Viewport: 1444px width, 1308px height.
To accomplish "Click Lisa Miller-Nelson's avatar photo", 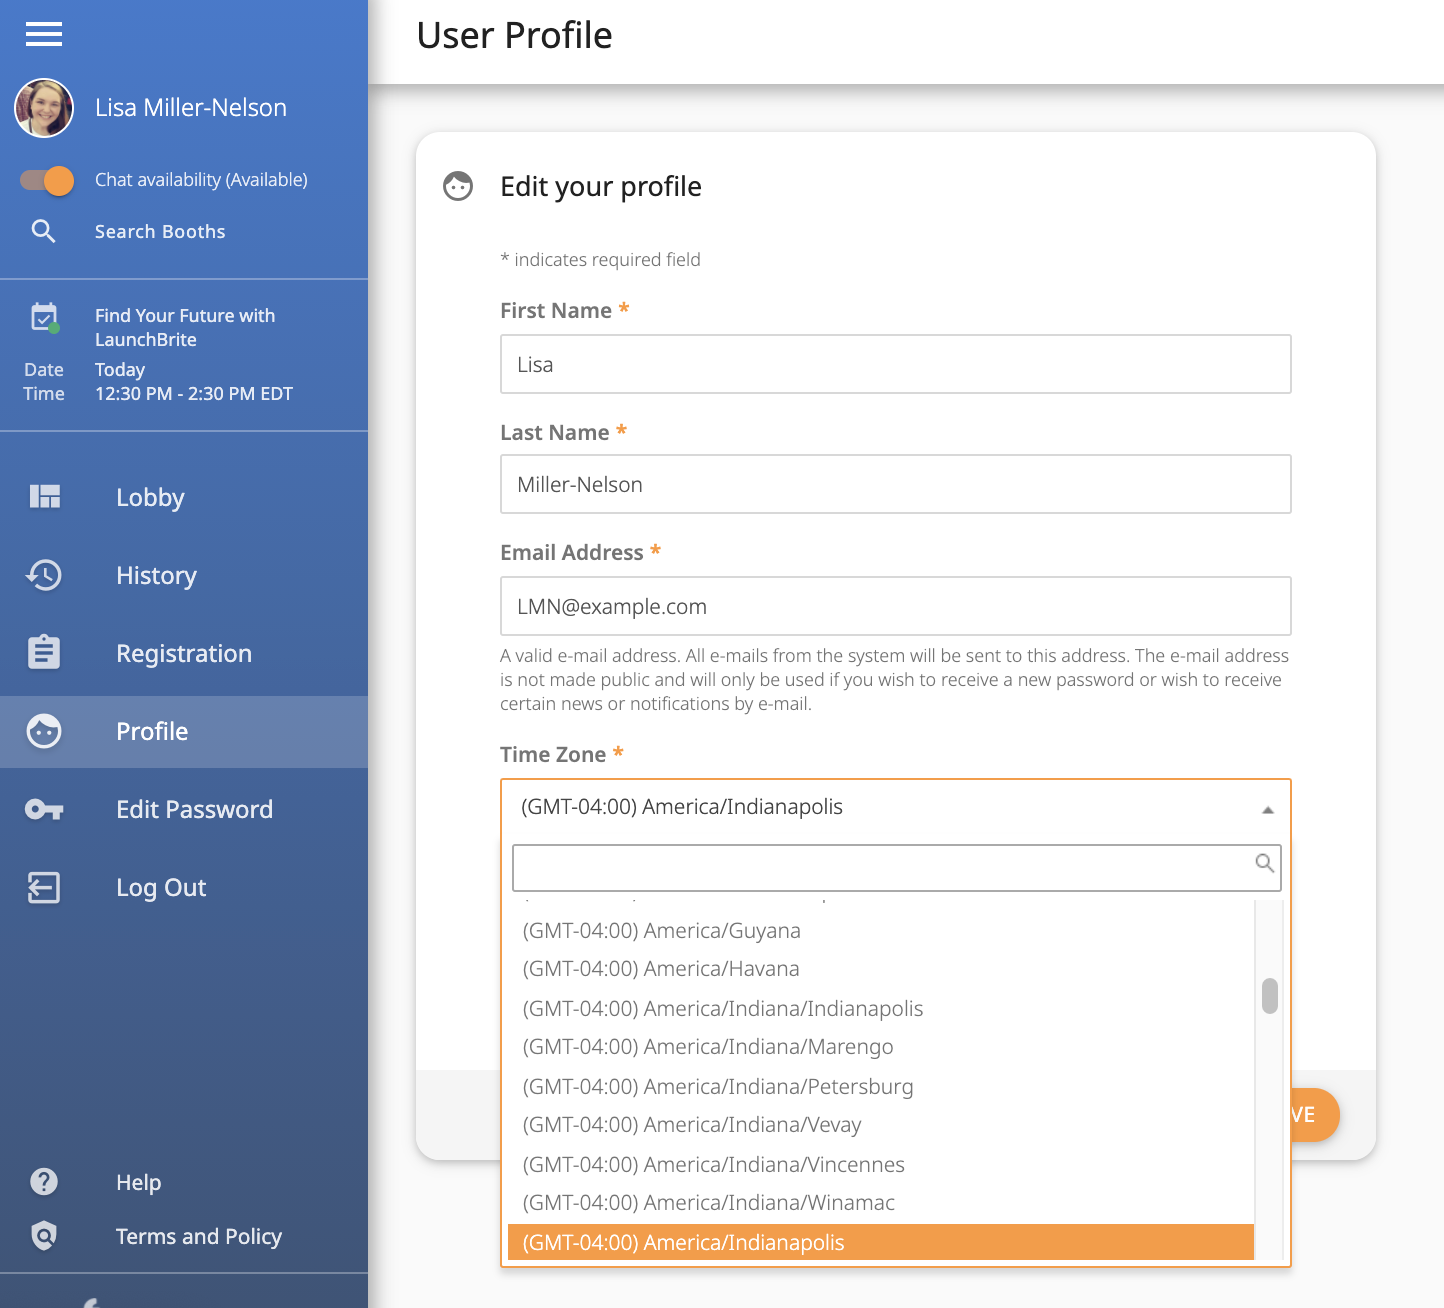I will coord(44,108).
